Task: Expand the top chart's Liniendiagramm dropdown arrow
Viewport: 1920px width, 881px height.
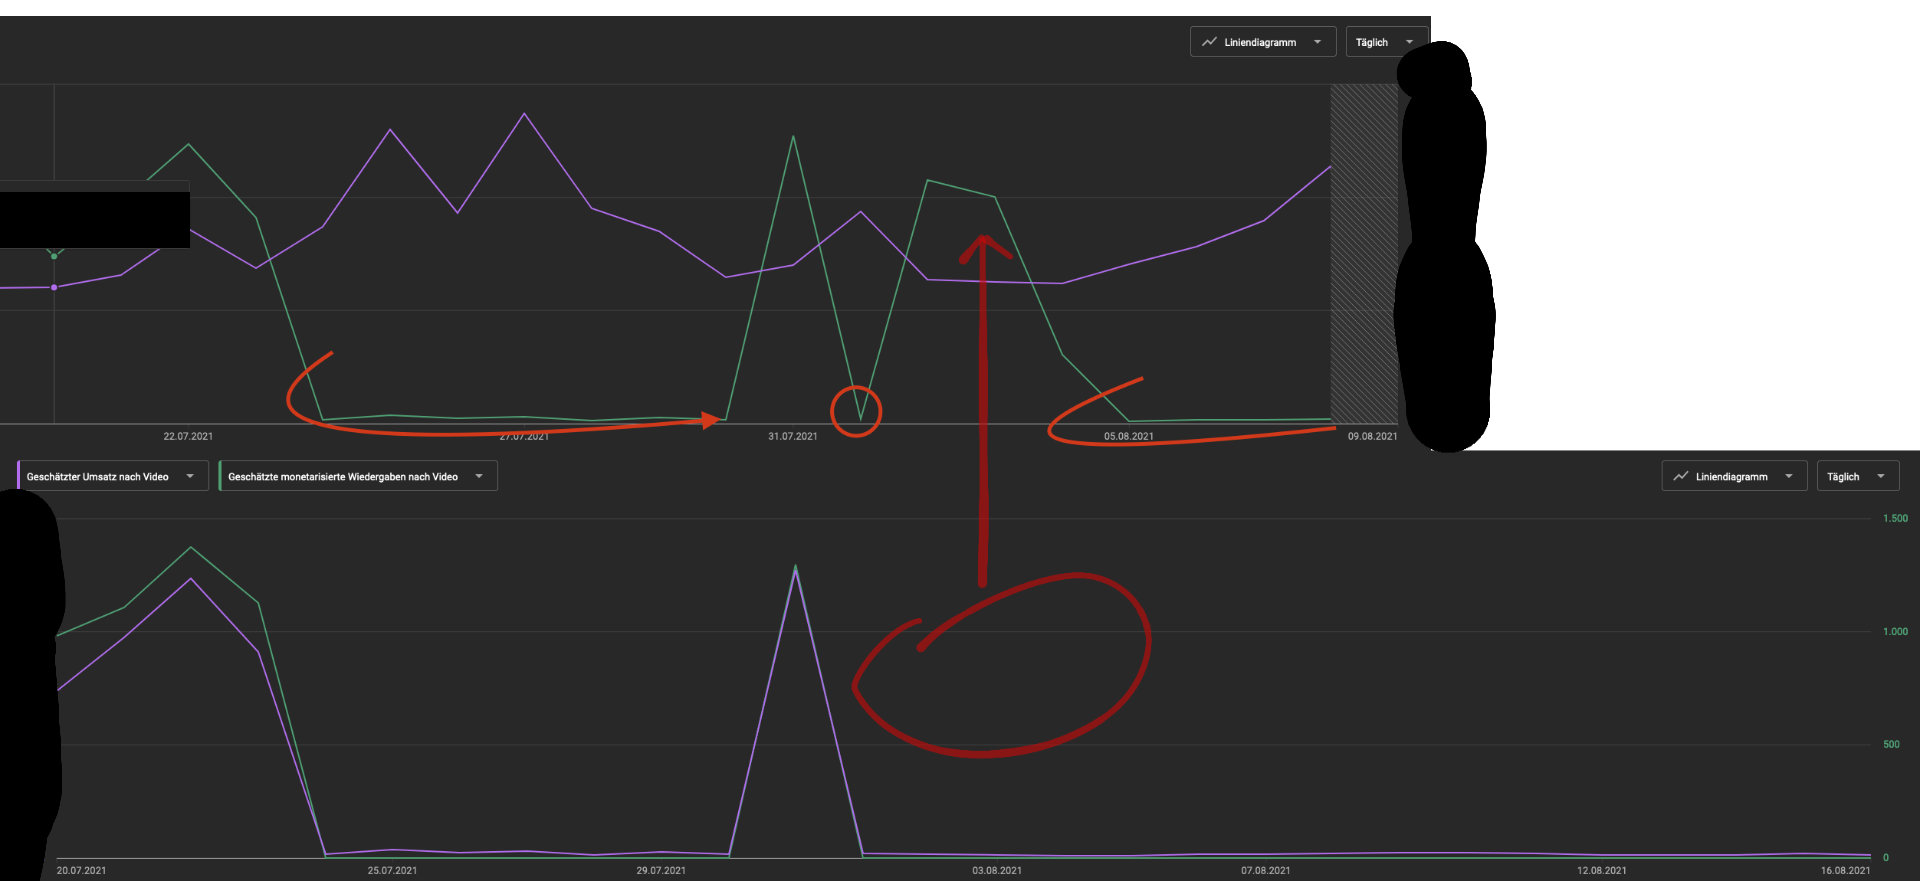Action: [1317, 42]
